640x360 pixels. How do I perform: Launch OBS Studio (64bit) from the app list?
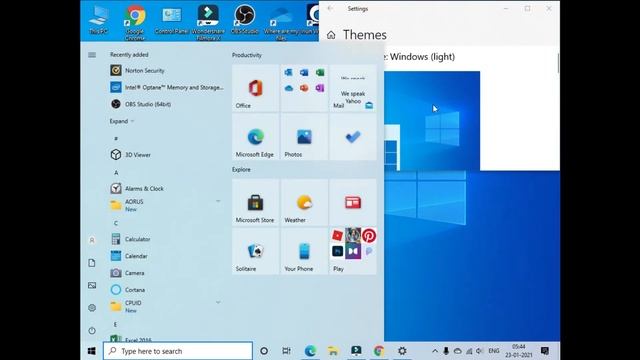[167, 104]
